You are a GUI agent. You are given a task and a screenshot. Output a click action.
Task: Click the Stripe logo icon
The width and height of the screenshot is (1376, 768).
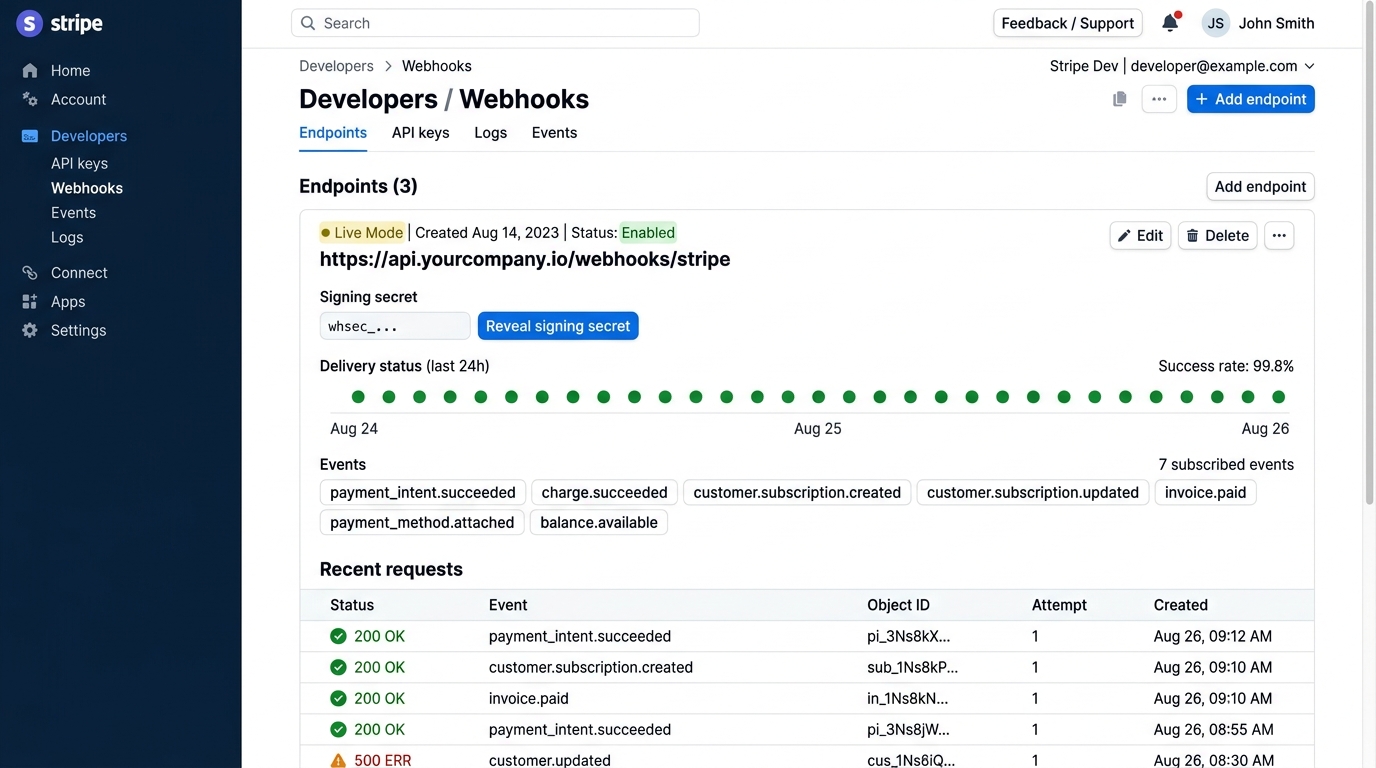click(30, 23)
